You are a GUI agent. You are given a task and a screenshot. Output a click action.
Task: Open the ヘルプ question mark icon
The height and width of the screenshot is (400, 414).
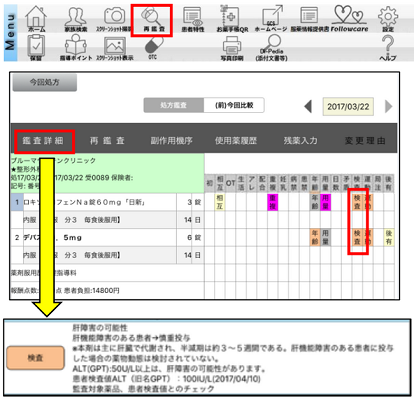click(388, 48)
